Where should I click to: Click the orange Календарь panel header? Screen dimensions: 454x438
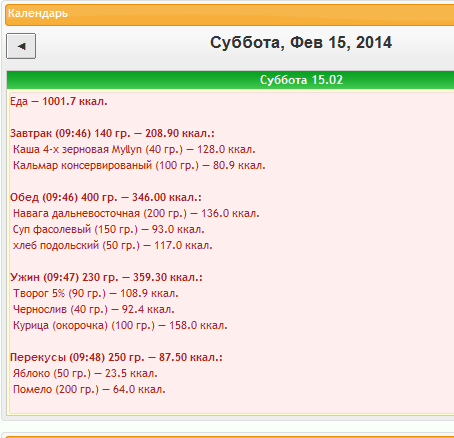point(230,15)
